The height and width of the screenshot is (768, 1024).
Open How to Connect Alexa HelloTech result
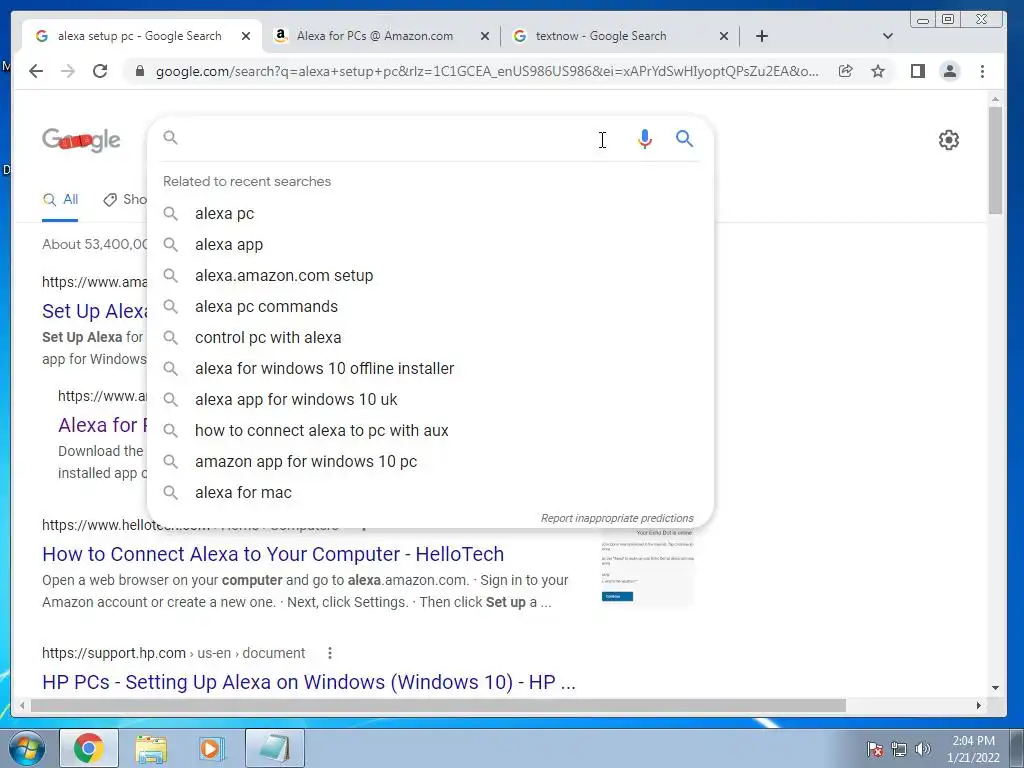pos(273,554)
